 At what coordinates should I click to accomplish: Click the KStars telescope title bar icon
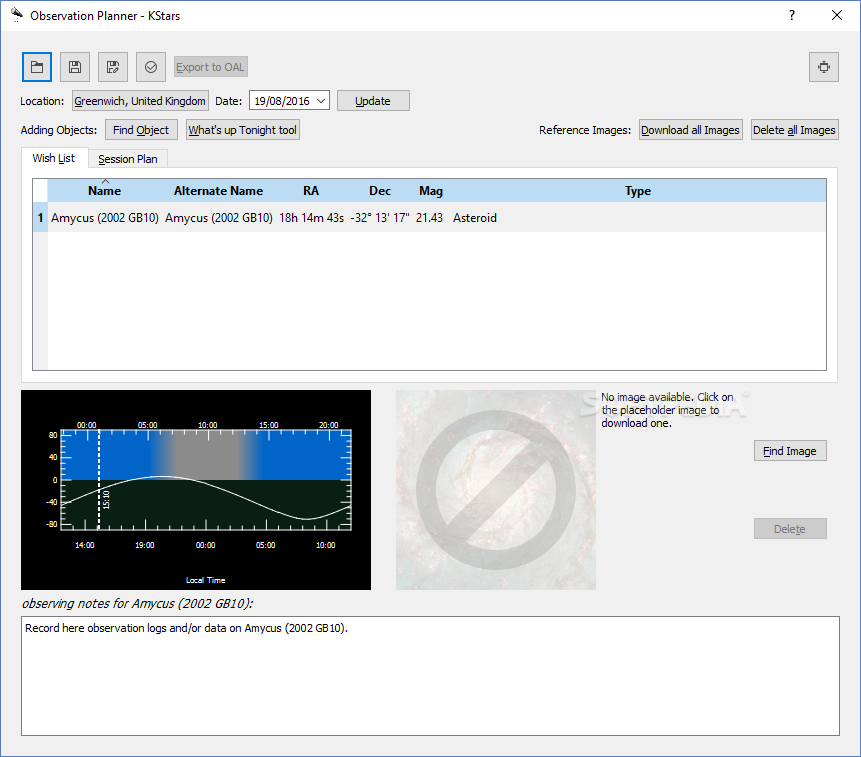click(x=17, y=15)
